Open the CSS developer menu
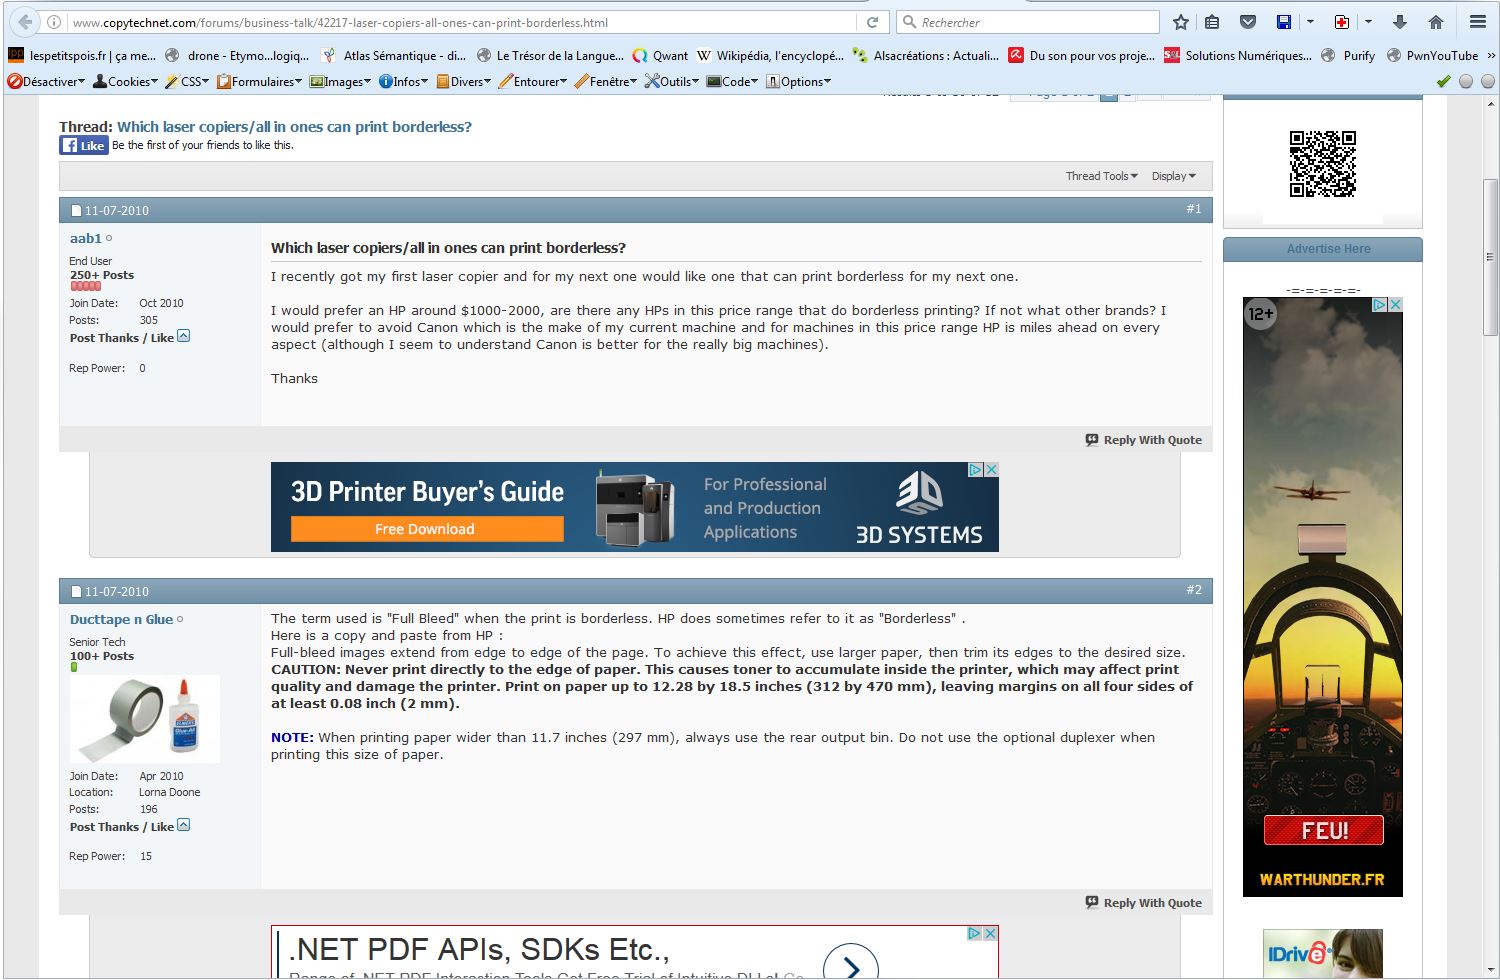Viewport: 1500px width, 980px height. 187,82
